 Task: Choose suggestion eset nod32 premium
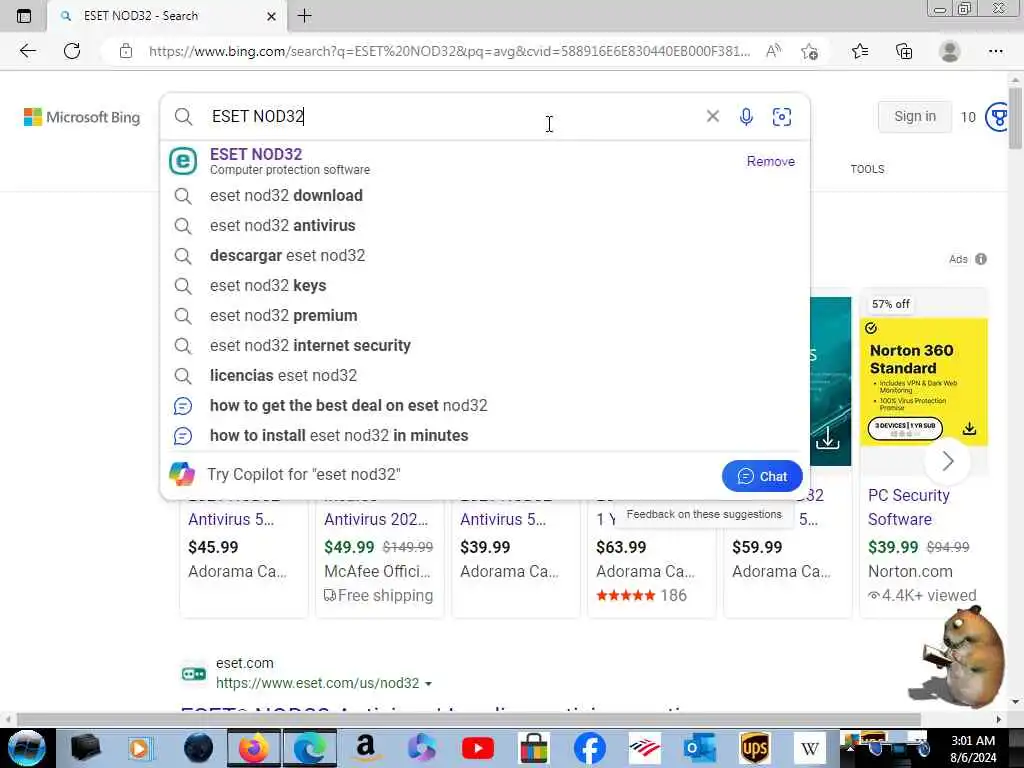pyautogui.click(x=483, y=315)
